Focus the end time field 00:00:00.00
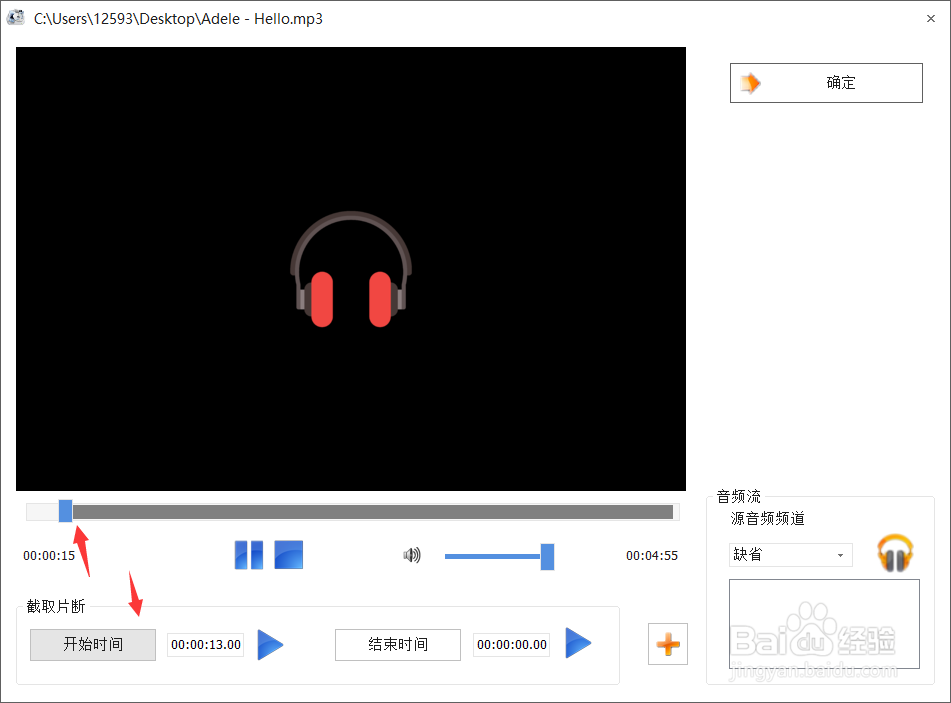The width and height of the screenshot is (951, 703). point(512,645)
